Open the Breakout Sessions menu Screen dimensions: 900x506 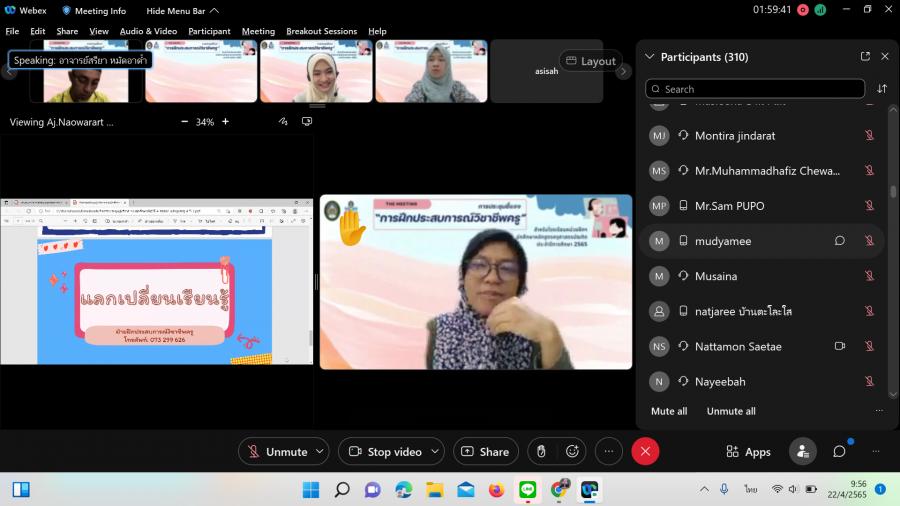pos(321,31)
